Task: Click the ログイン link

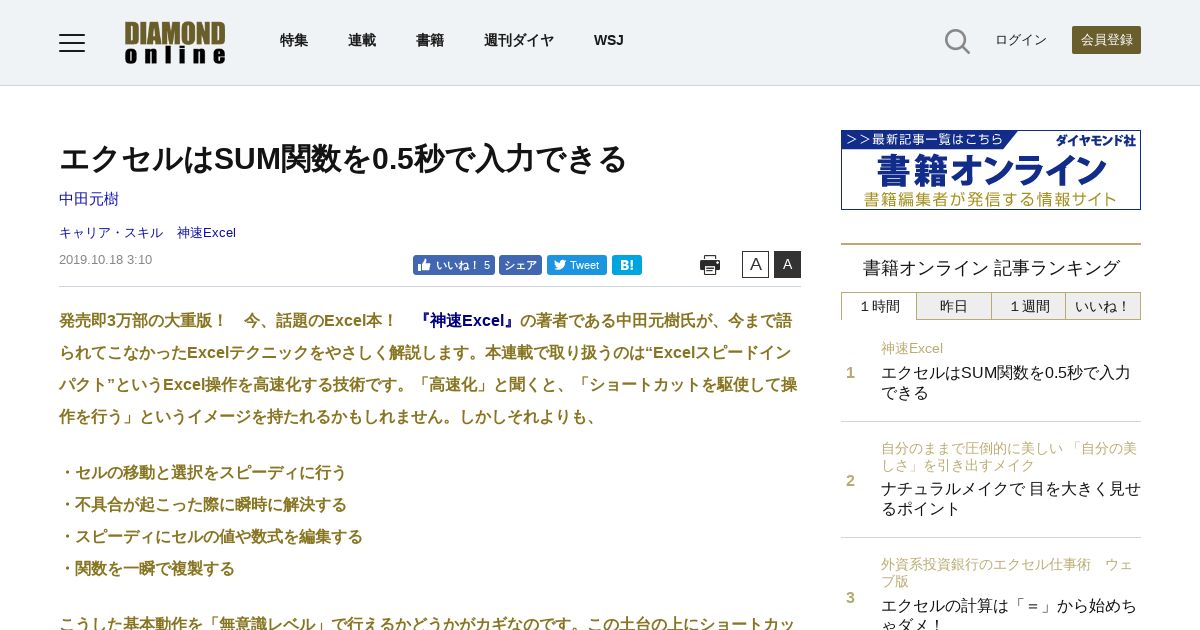Action: tap(1021, 40)
